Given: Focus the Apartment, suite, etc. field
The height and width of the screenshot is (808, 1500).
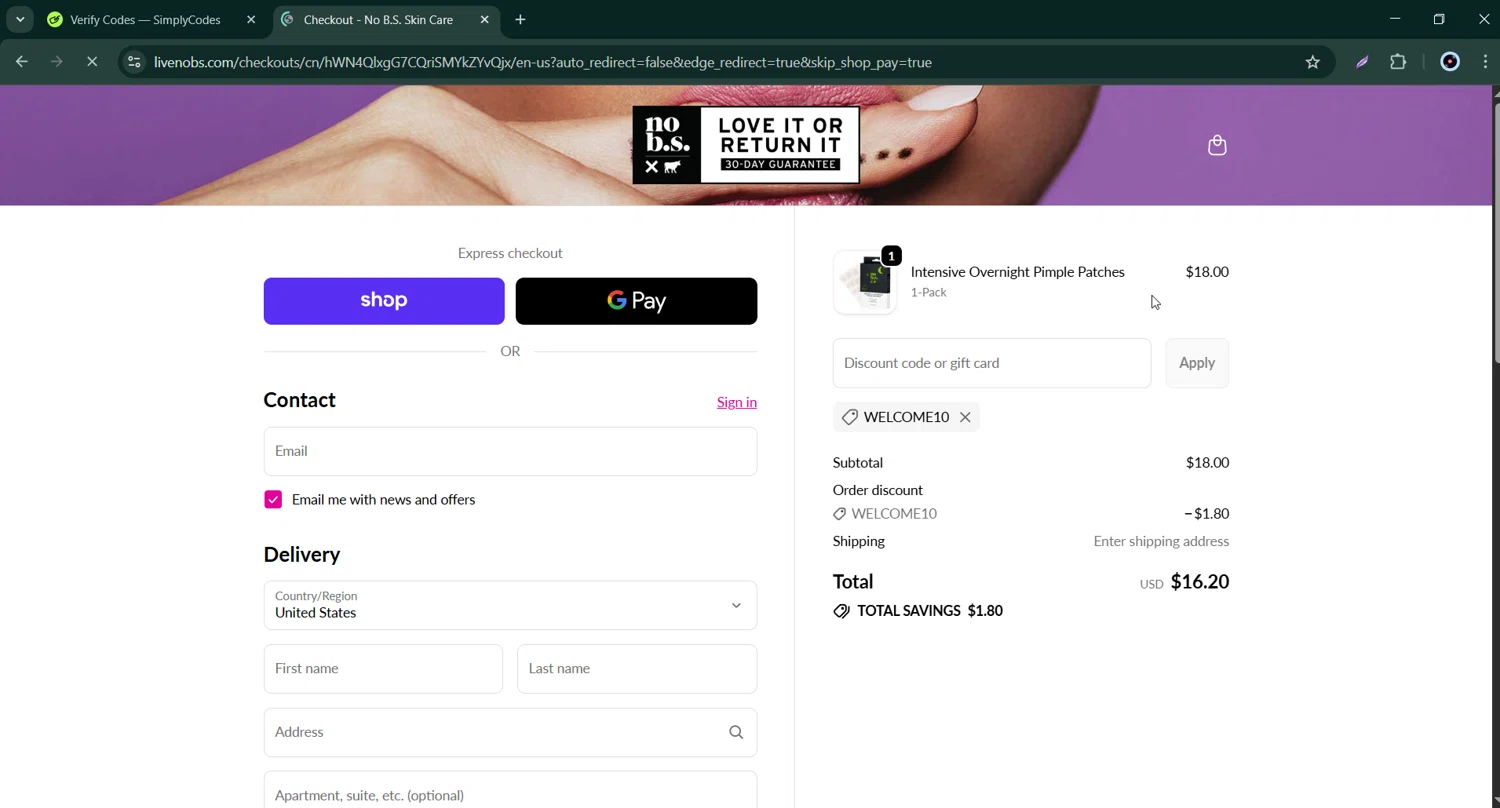Looking at the screenshot, I should click(x=510, y=790).
